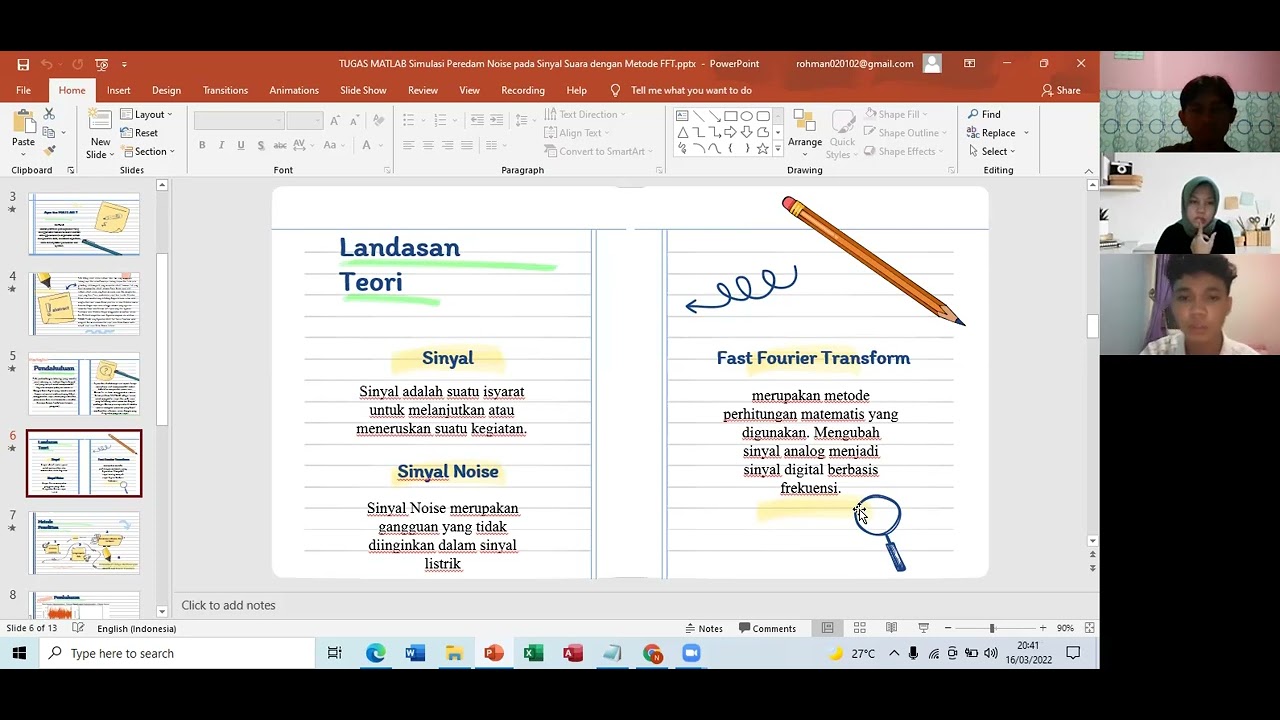Viewport: 1280px width, 720px height.
Task: Toggle Bold formatting
Action: 202,145
